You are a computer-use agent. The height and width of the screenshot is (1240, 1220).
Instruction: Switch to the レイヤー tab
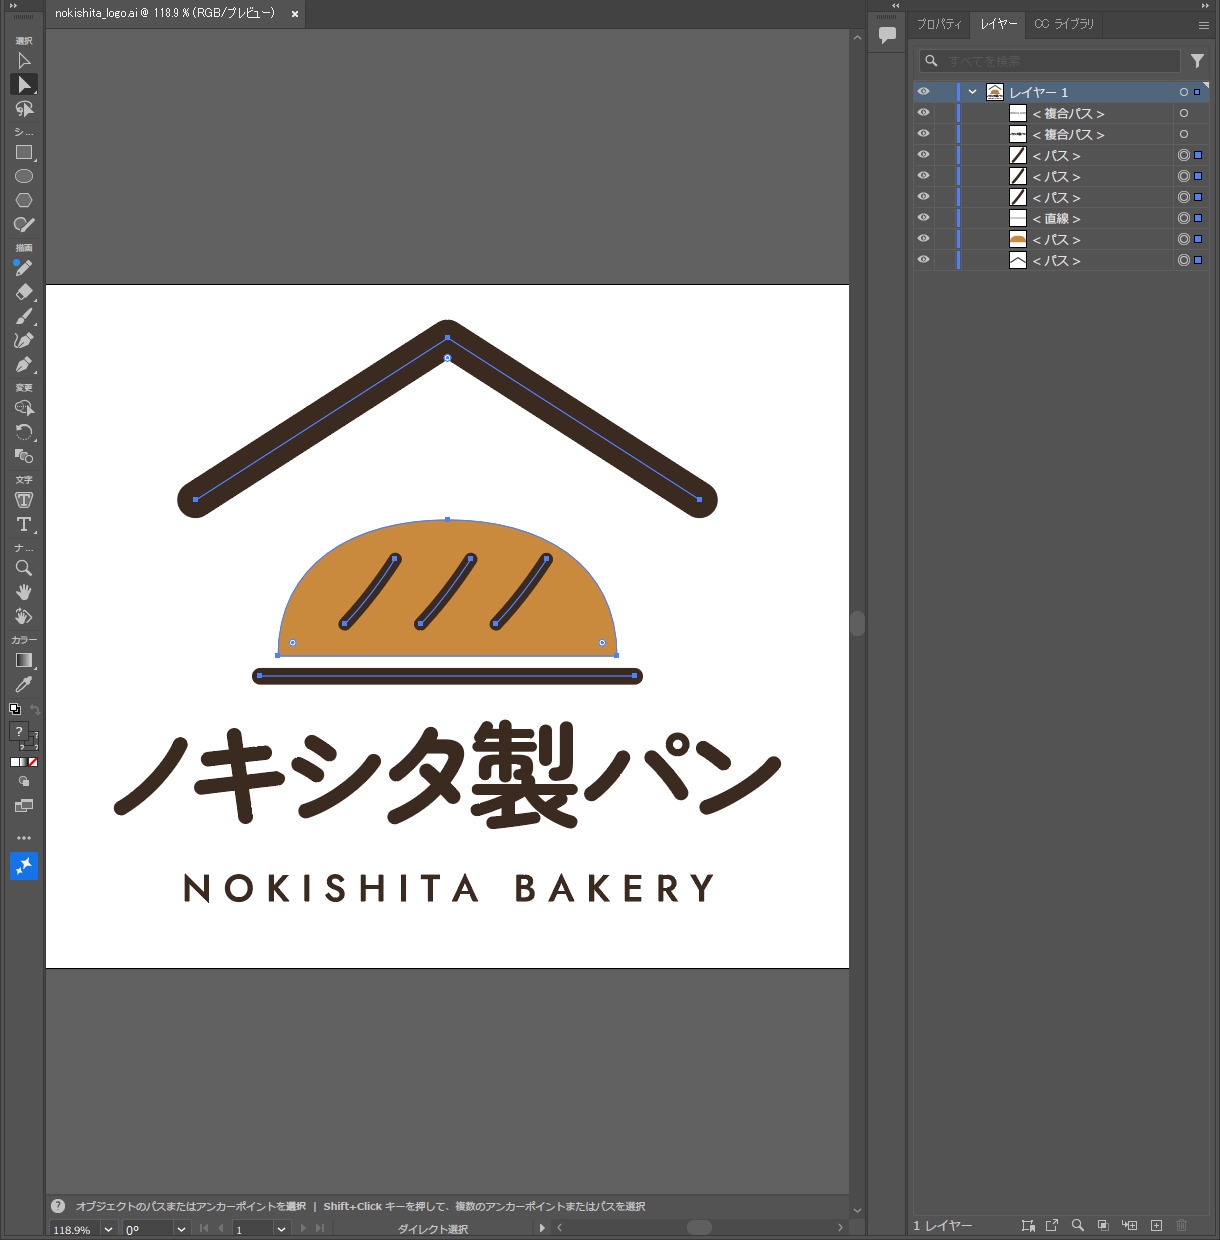(x=998, y=24)
